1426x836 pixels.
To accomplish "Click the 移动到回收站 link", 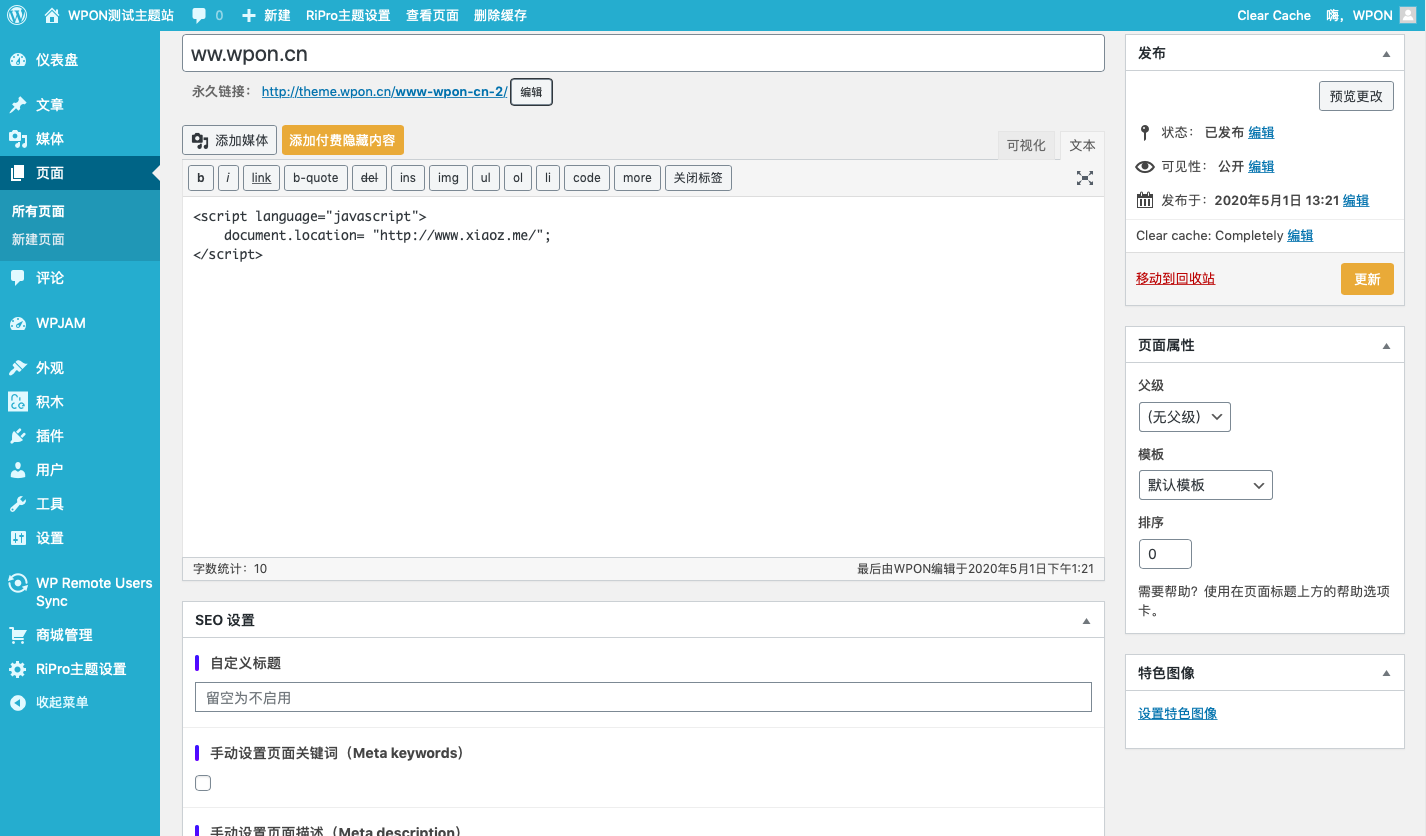I will coord(1175,278).
